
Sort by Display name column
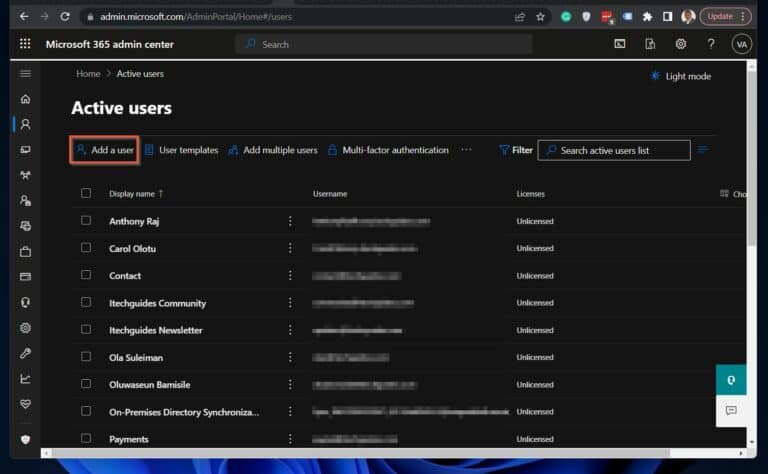tap(136, 193)
